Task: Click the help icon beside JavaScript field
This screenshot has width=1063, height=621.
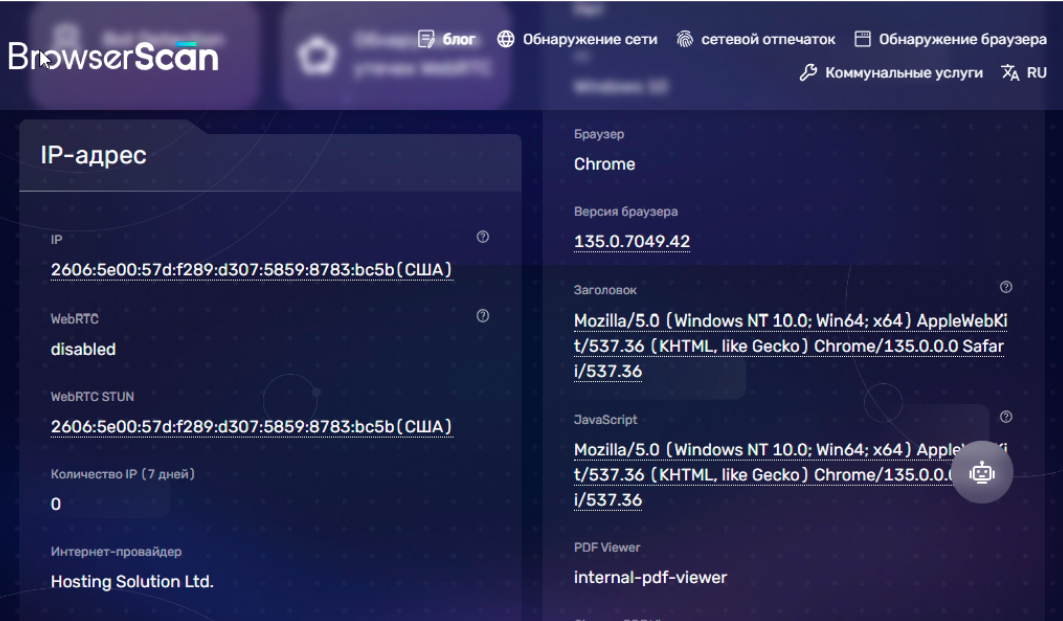Action: [1006, 416]
